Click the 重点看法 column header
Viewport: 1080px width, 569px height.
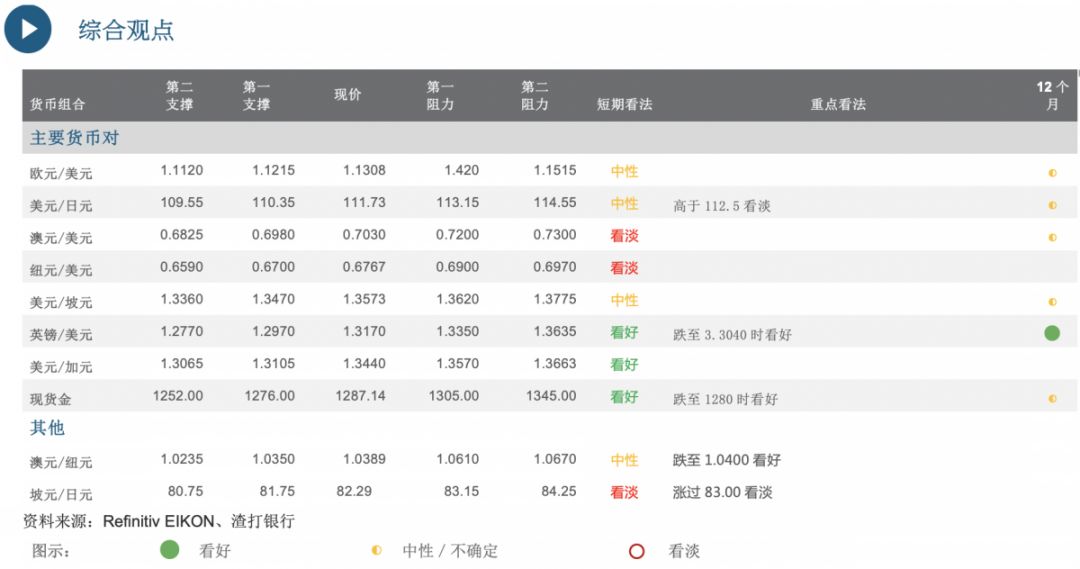coord(838,104)
